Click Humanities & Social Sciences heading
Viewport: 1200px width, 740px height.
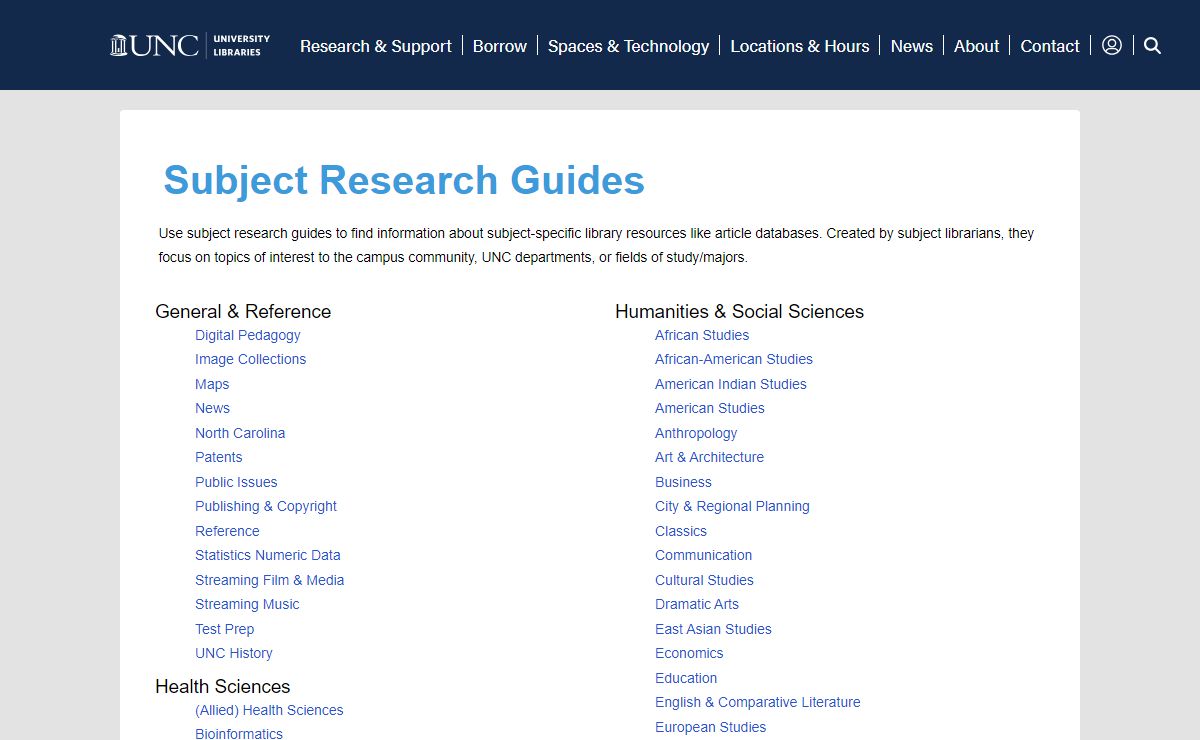pyautogui.click(x=740, y=311)
